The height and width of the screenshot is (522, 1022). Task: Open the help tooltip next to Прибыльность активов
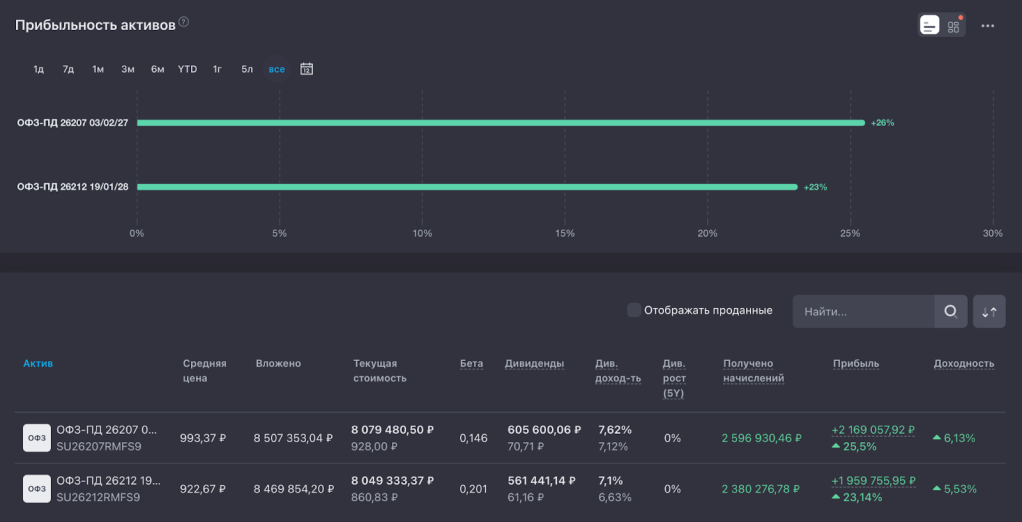pyautogui.click(x=183, y=23)
